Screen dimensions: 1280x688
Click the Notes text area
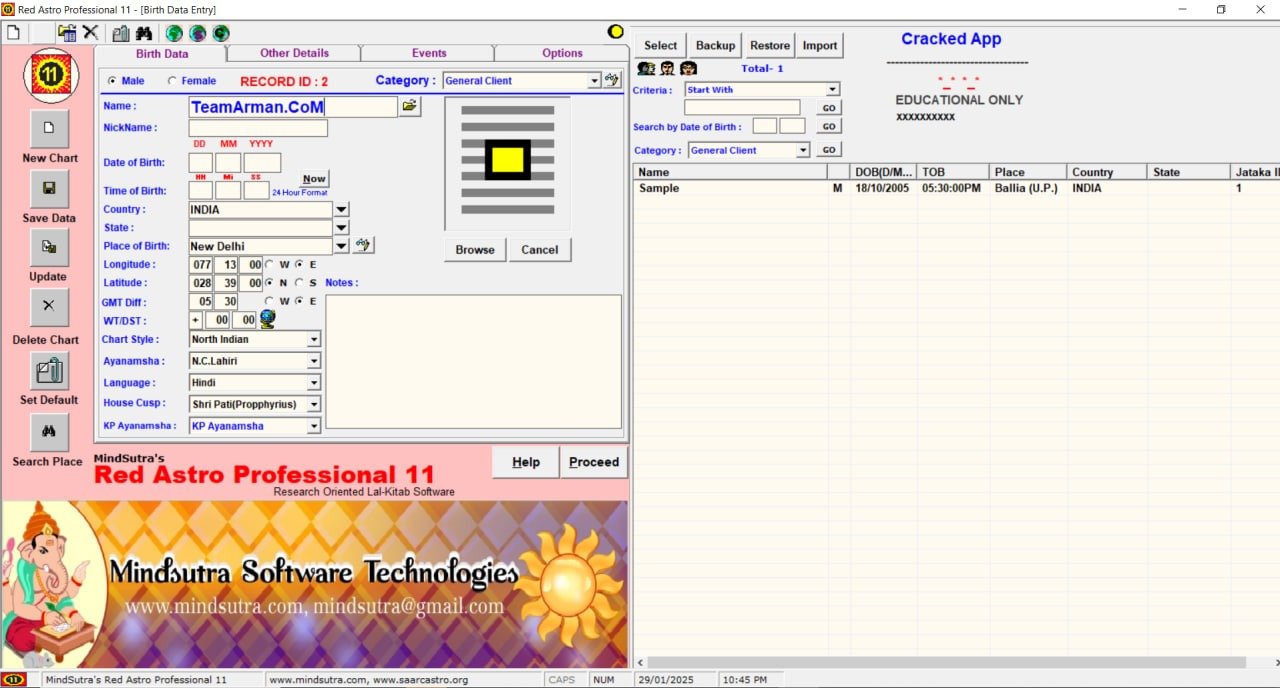click(x=474, y=361)
